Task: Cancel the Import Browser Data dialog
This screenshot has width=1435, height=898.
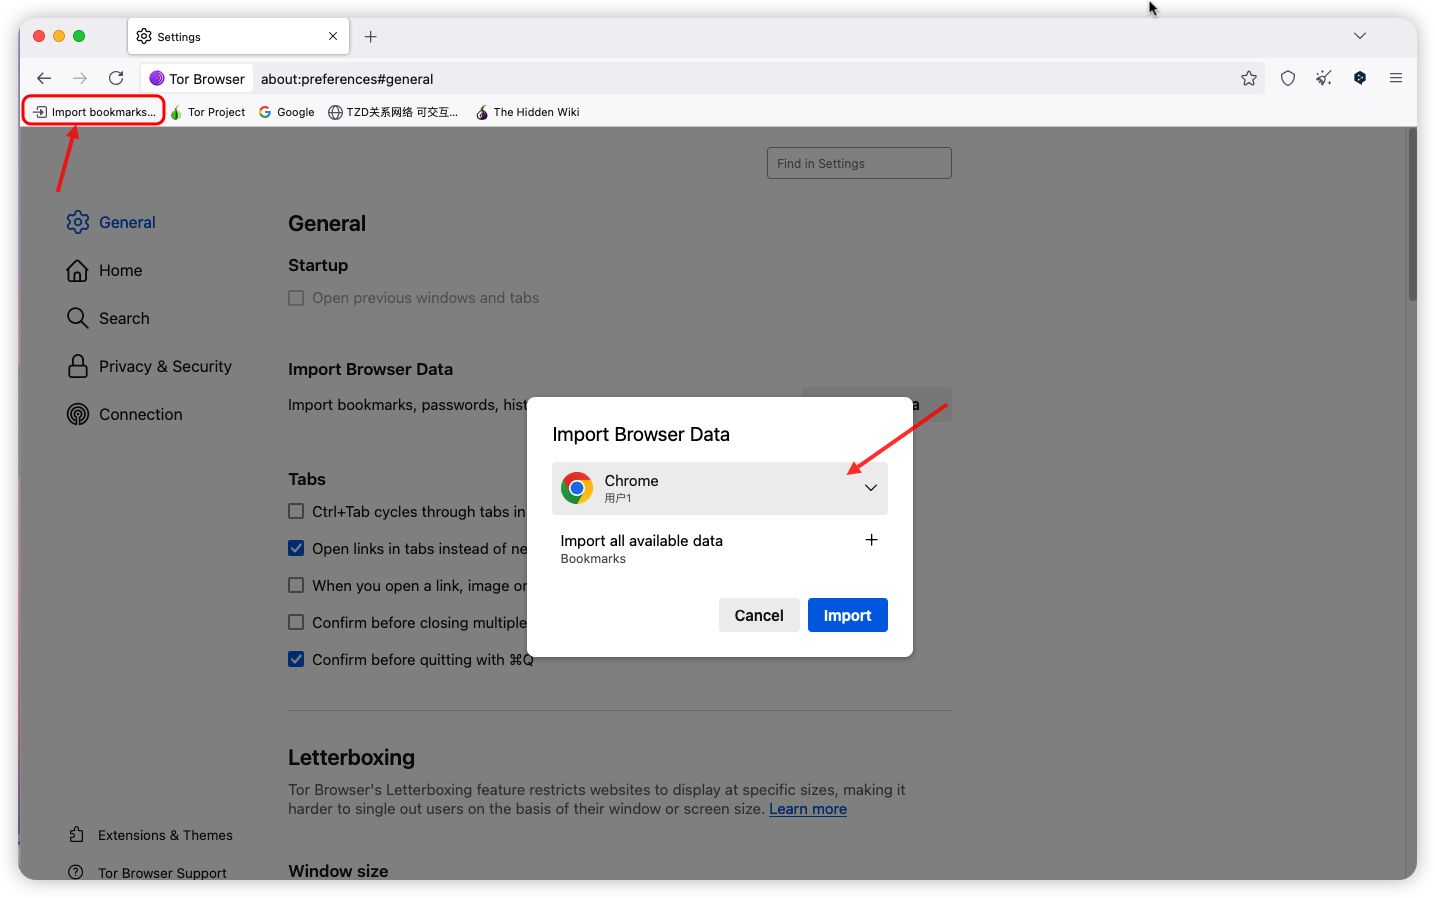Action: pos(759,615)
